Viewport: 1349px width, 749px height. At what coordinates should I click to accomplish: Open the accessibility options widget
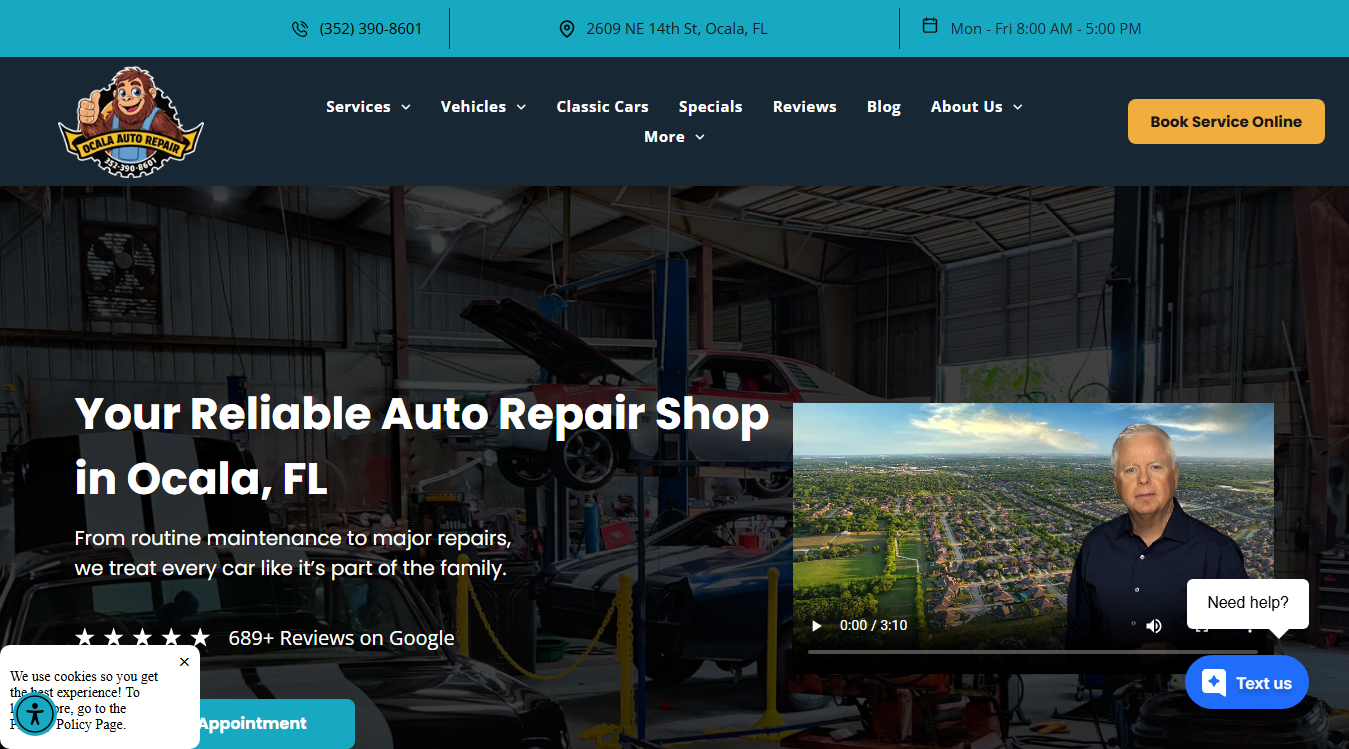35,714
